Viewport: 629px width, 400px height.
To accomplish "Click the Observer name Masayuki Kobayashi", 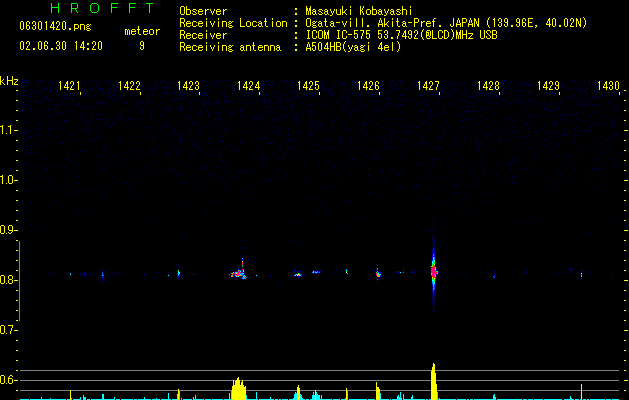I will 359,11.
